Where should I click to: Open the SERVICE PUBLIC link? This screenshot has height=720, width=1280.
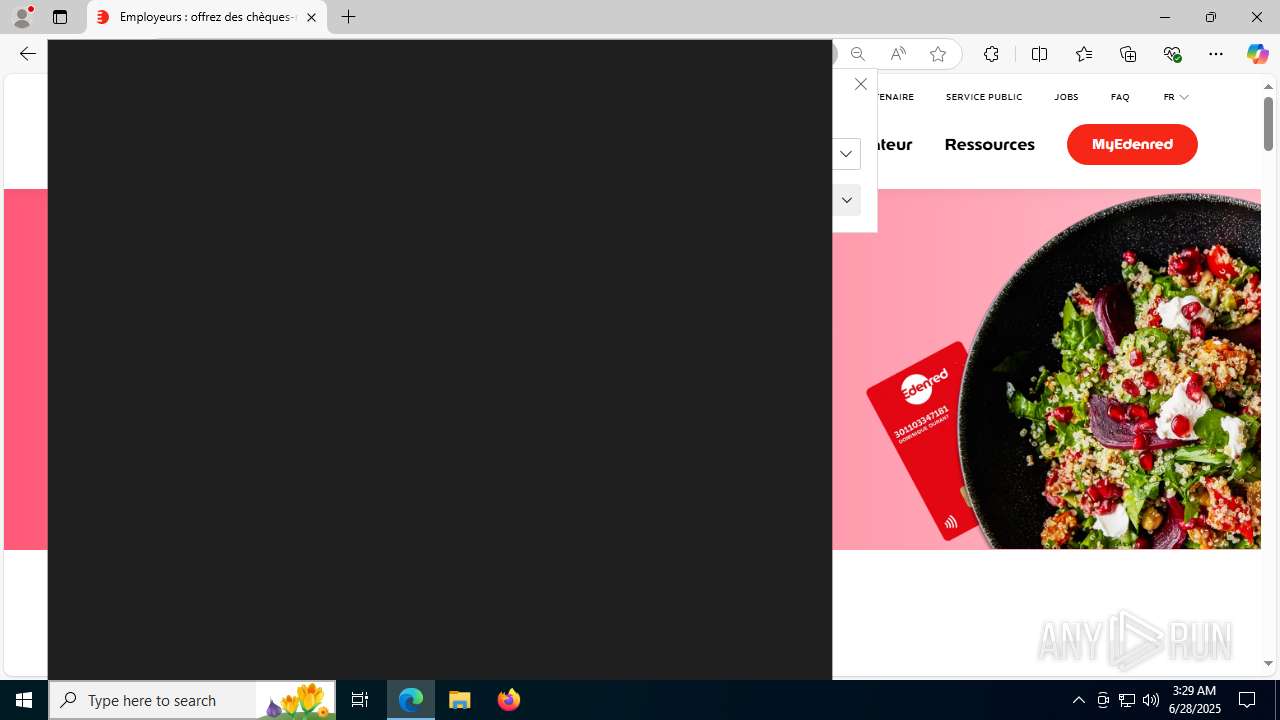(984, 97)
